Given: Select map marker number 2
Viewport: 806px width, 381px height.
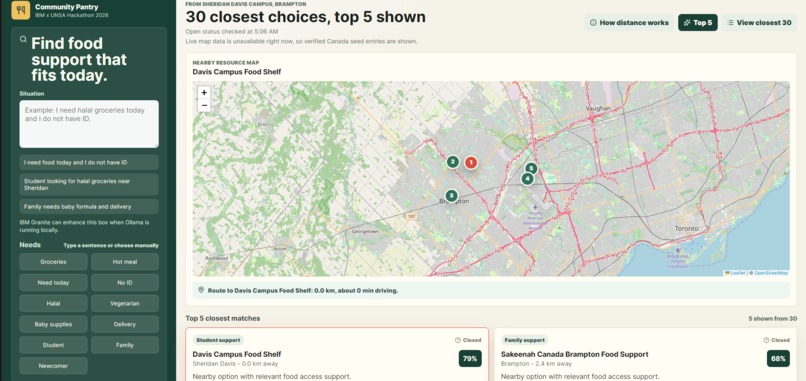Looking at the screenshot, I should [x=452, y=162].
